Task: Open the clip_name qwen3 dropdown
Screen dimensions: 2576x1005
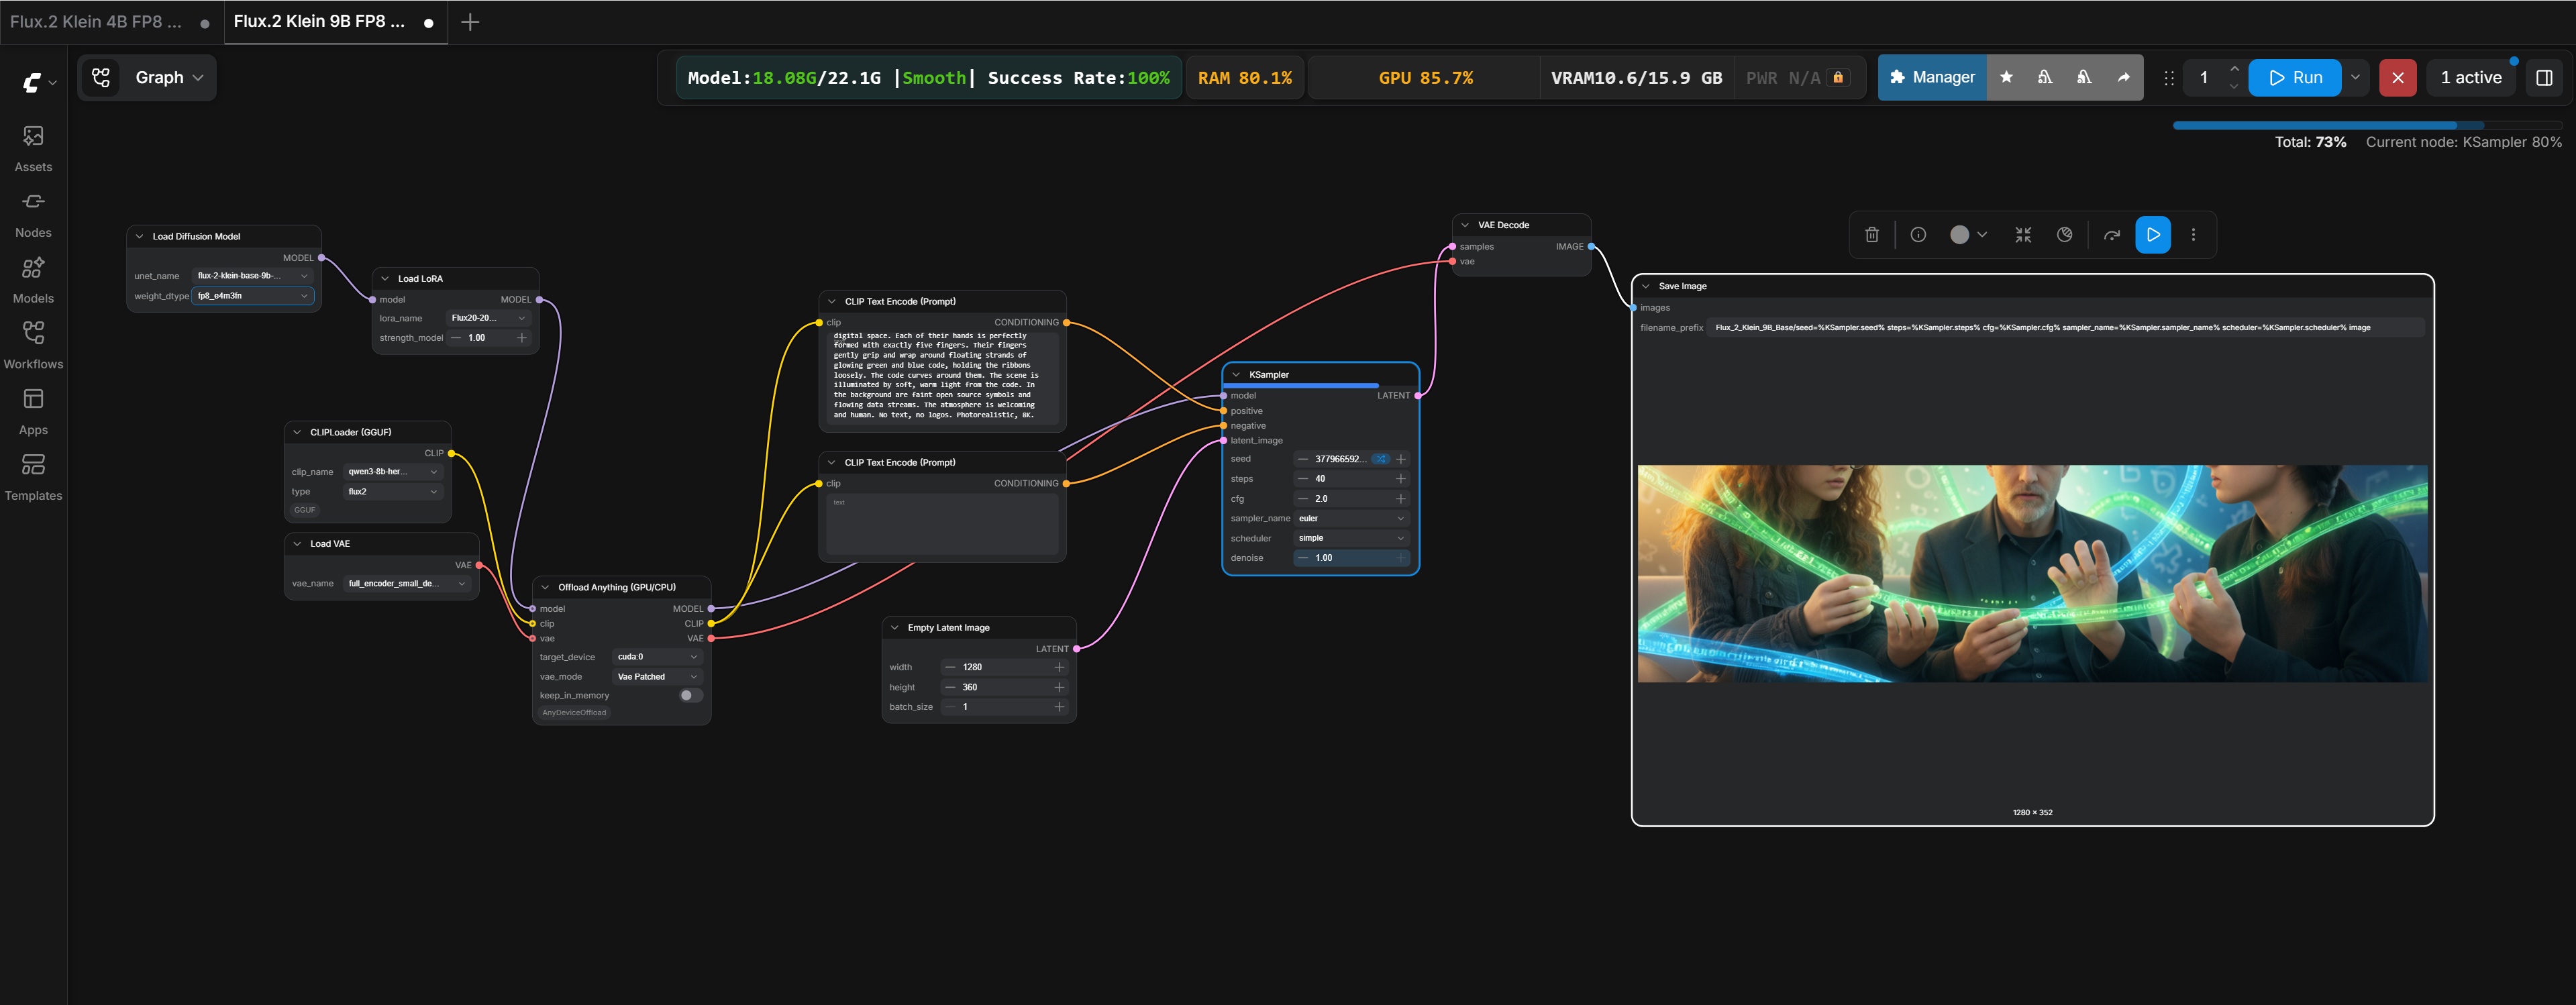Action: 392,472
